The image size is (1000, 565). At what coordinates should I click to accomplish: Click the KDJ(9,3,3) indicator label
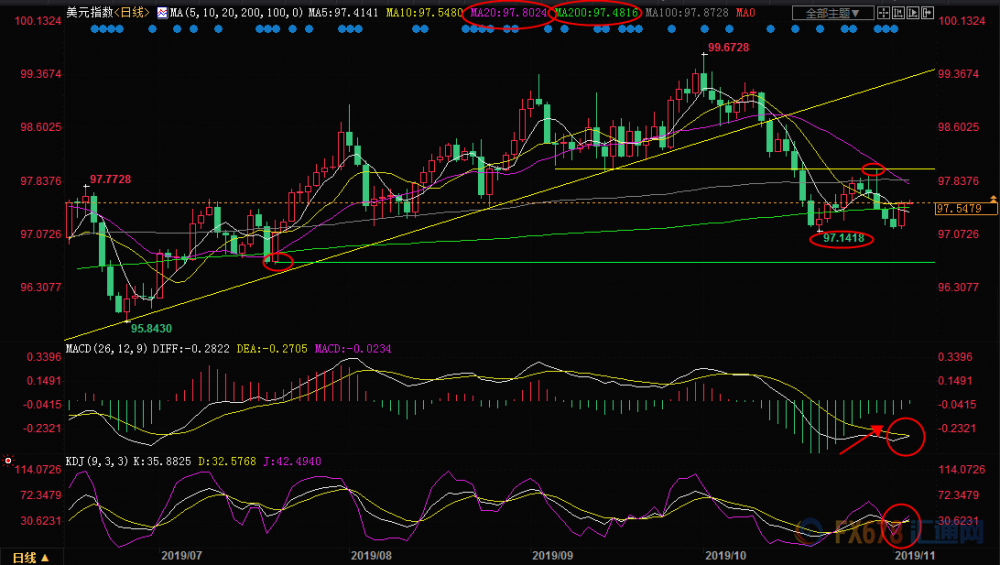pos(97,461)
